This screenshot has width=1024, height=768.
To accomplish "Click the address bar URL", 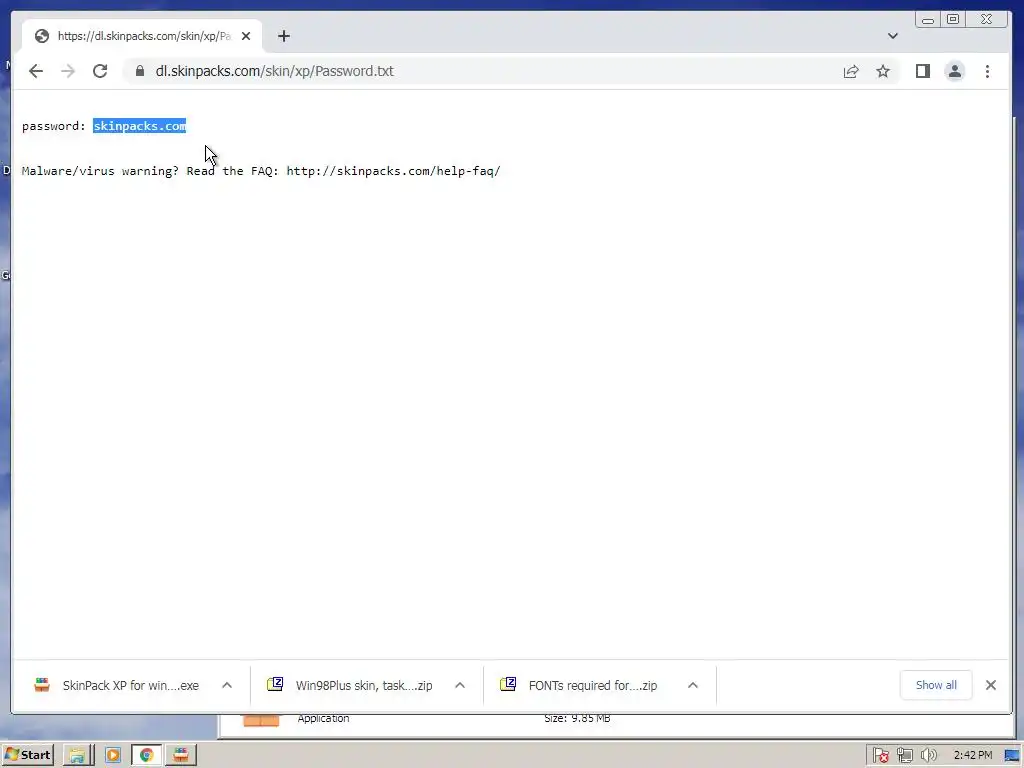I will tap(274, 71).
